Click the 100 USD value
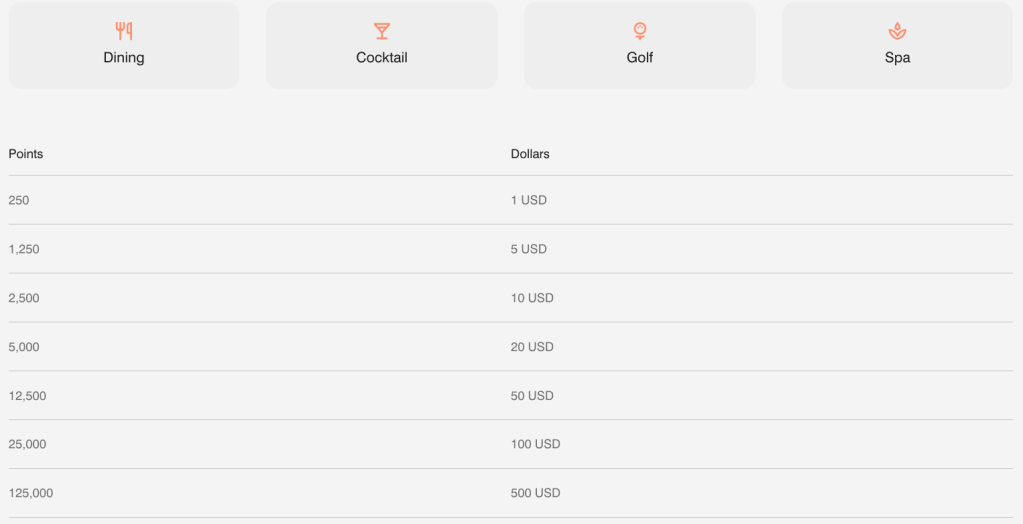The width and height of the screenshot is (1023, 524). pyautogui.click(x=536, y=444)
